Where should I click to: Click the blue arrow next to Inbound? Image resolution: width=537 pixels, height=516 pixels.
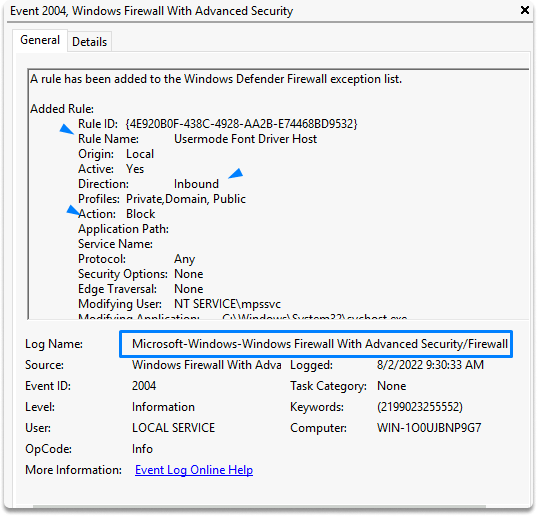[x=236, y=173]
